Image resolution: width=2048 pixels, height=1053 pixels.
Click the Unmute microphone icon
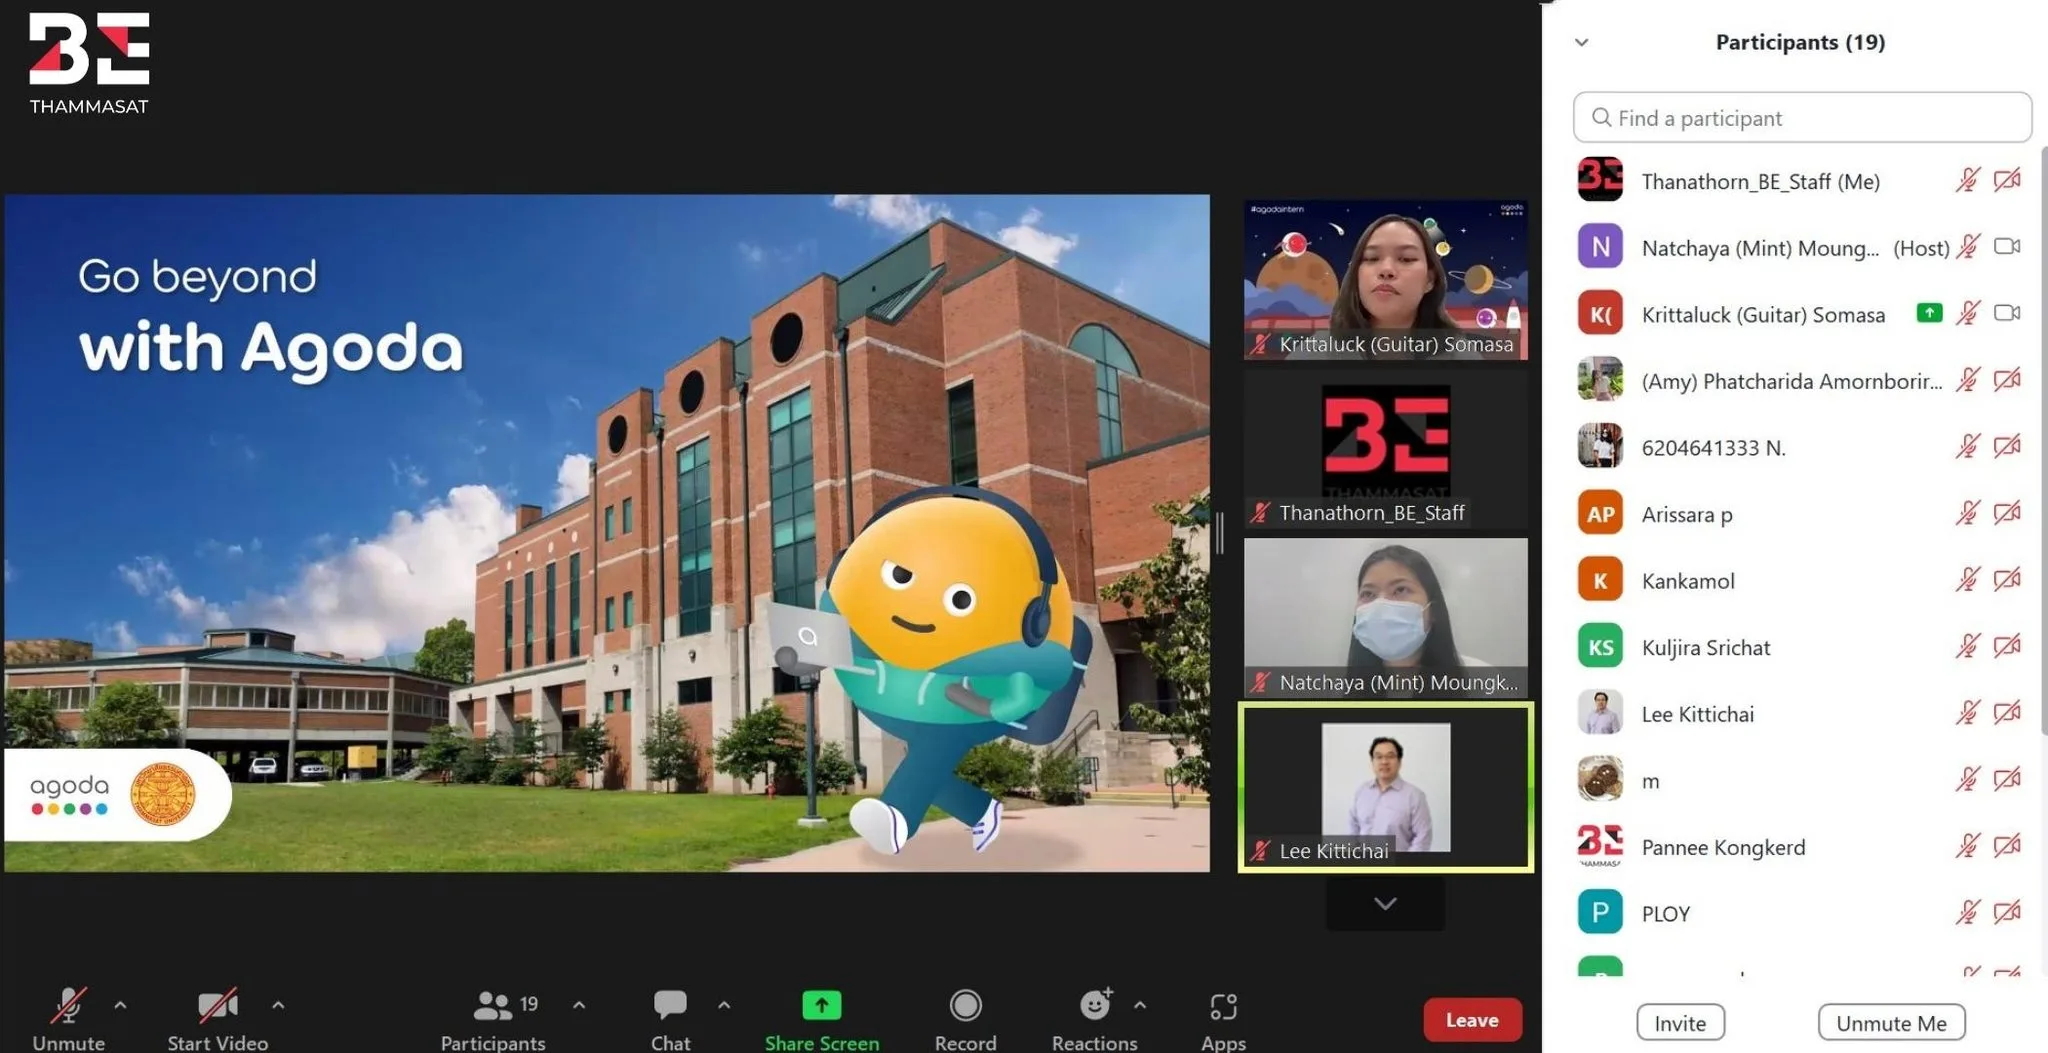(68, 1005)
